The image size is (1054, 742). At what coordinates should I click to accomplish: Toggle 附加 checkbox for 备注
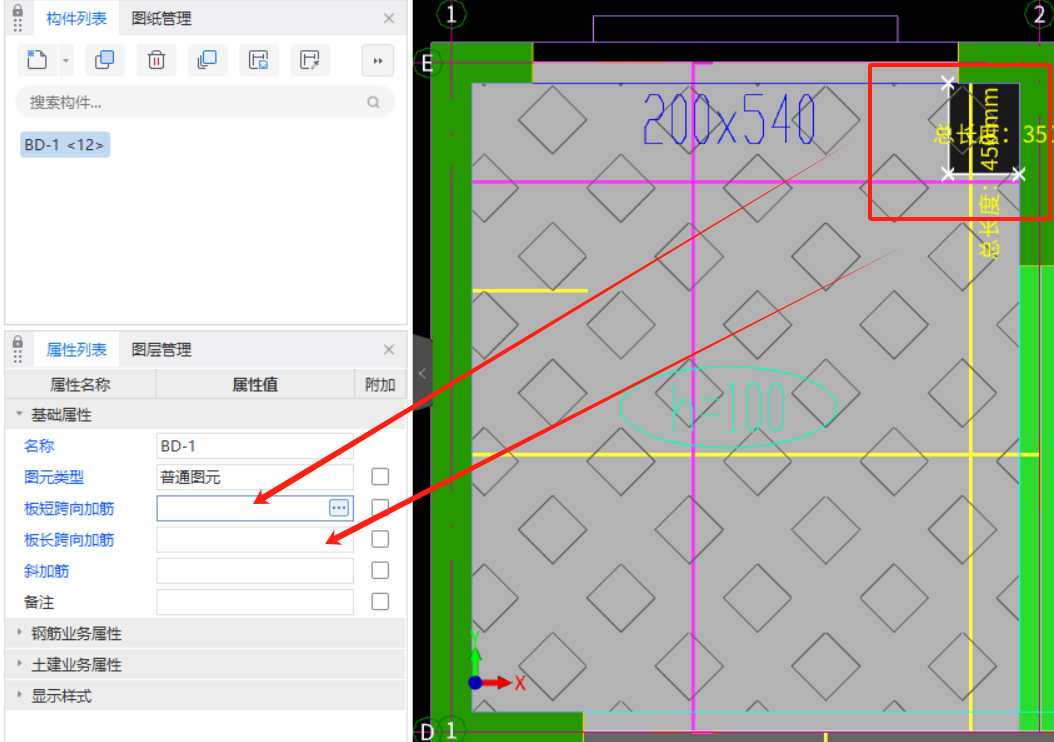380,602
